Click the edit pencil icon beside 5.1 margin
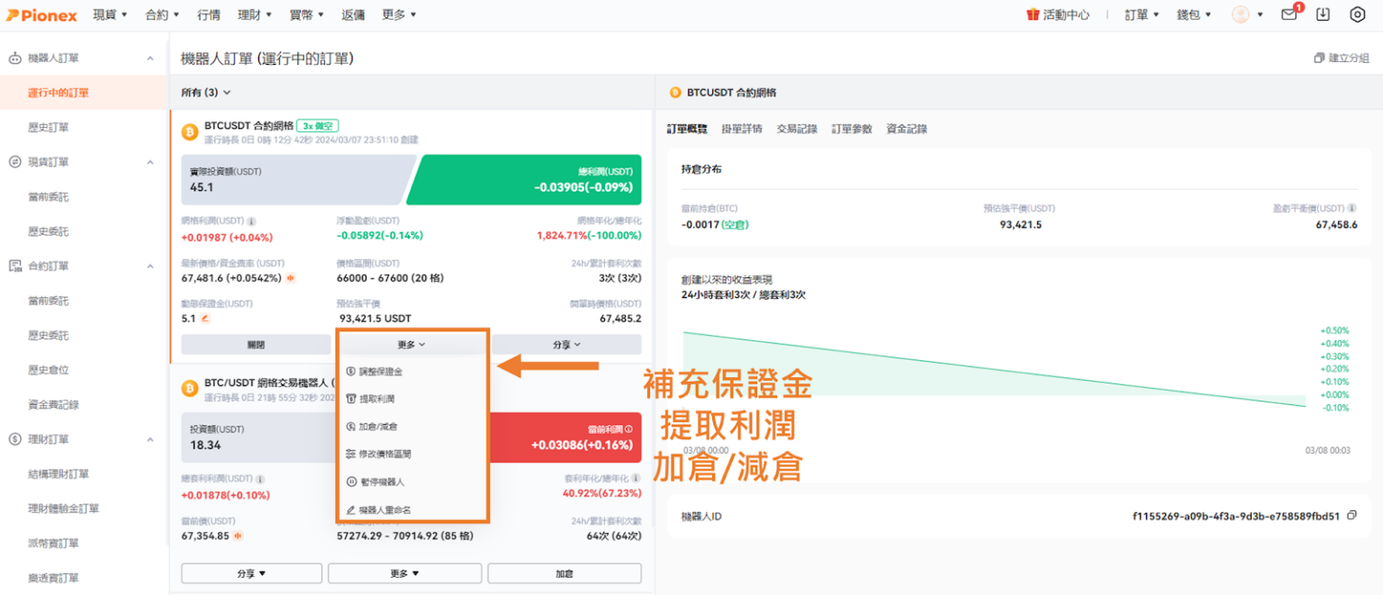This screenshot has width=1383, height=595. click(205, 319)
